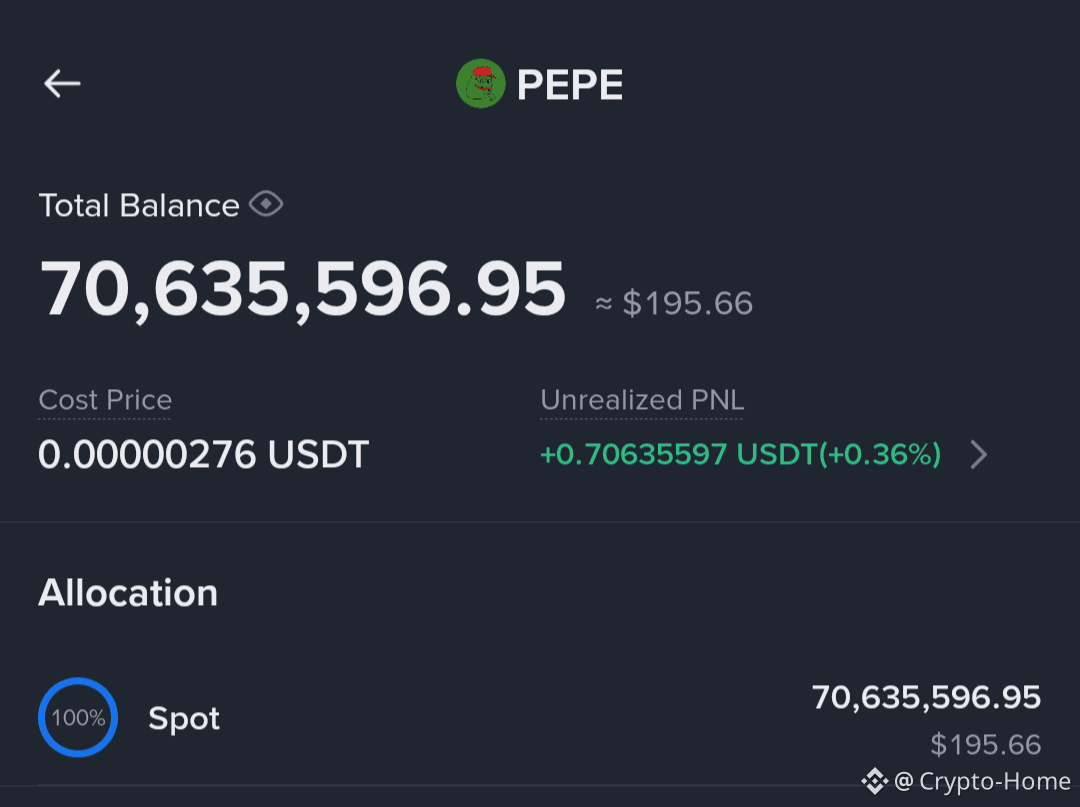Click the ≈ $195.66 approximate value
This screenshot has width=1080, height=807.
click(x=674, y=304)
